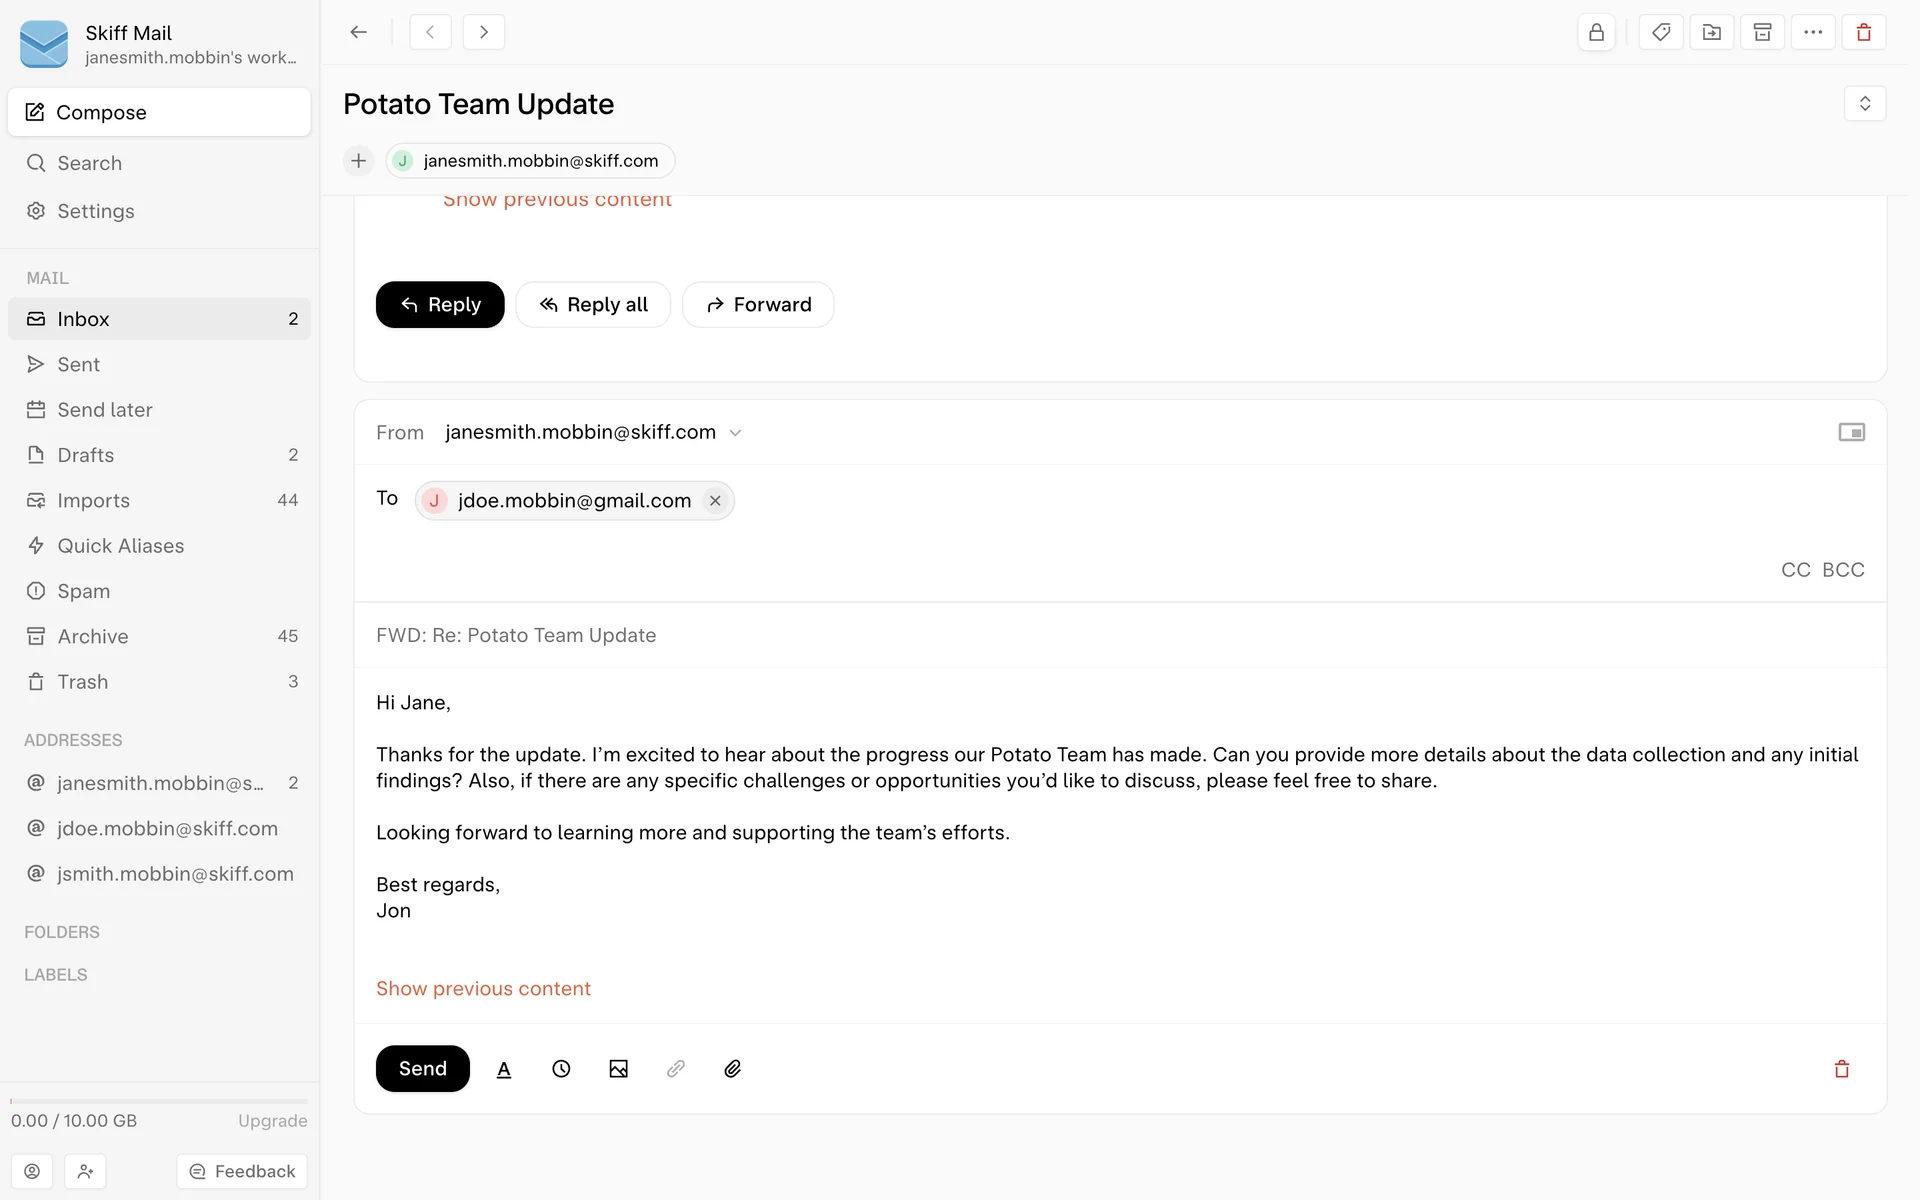Go to Quick Aliases
1920x1200 pixels.
[x=121, y=546]
